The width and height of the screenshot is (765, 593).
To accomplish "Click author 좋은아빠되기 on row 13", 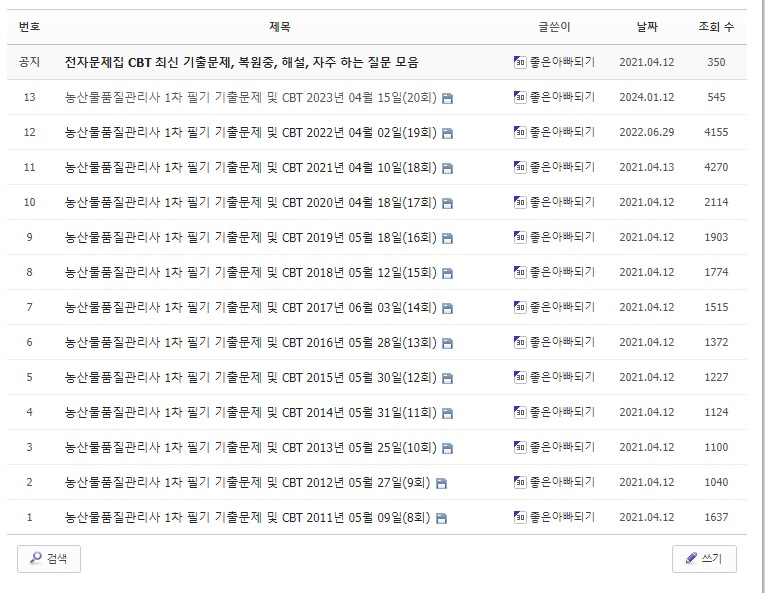I will (x=563, y=97).
